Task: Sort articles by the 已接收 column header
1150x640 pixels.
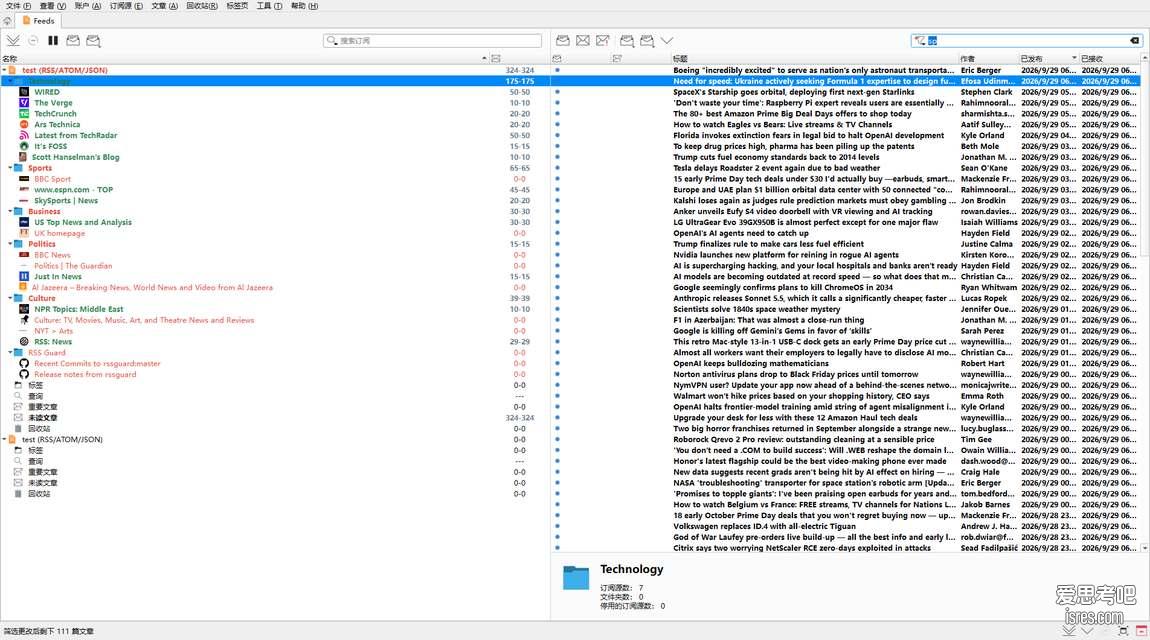Action: coord(1109,58)
